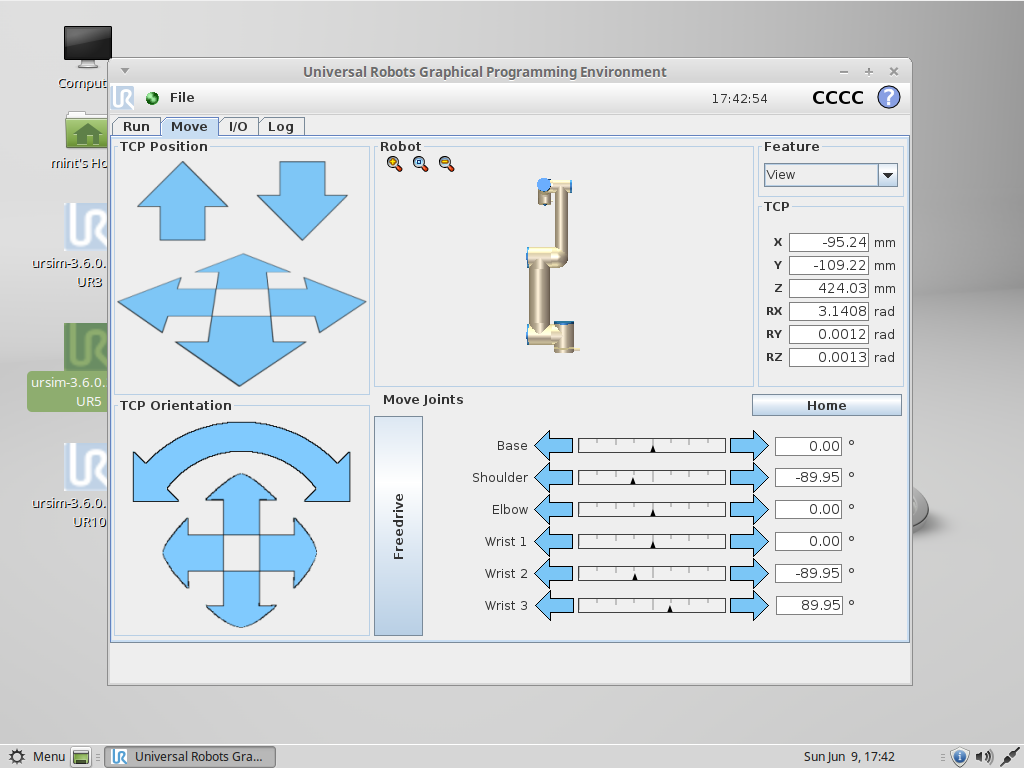
Task: Zoom in on the robot 3D view
Action: 394,163
